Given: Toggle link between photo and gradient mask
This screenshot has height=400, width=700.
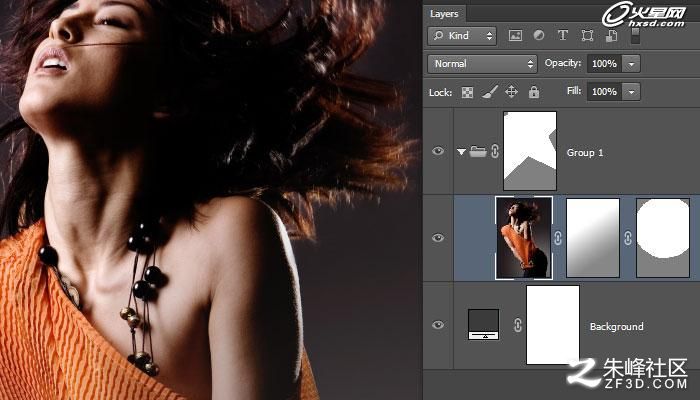Looking at the screenshot, I should tap(558, 238).
